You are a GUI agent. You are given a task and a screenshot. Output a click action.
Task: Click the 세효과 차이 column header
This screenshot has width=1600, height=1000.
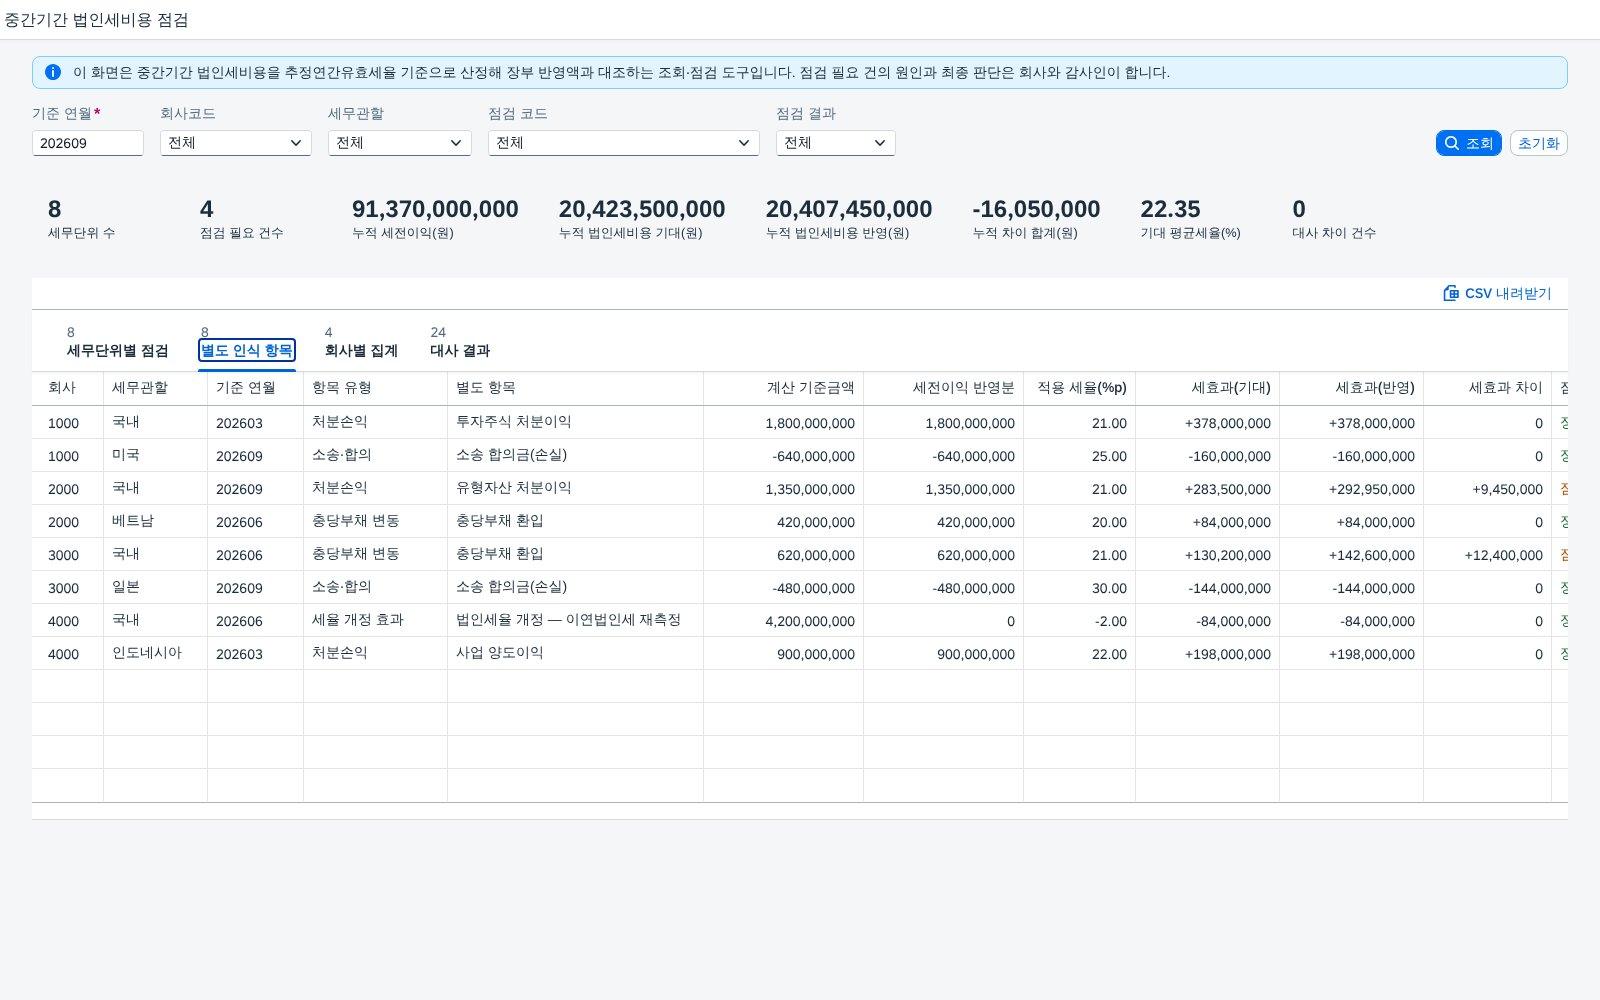(x=1488, y=388)
